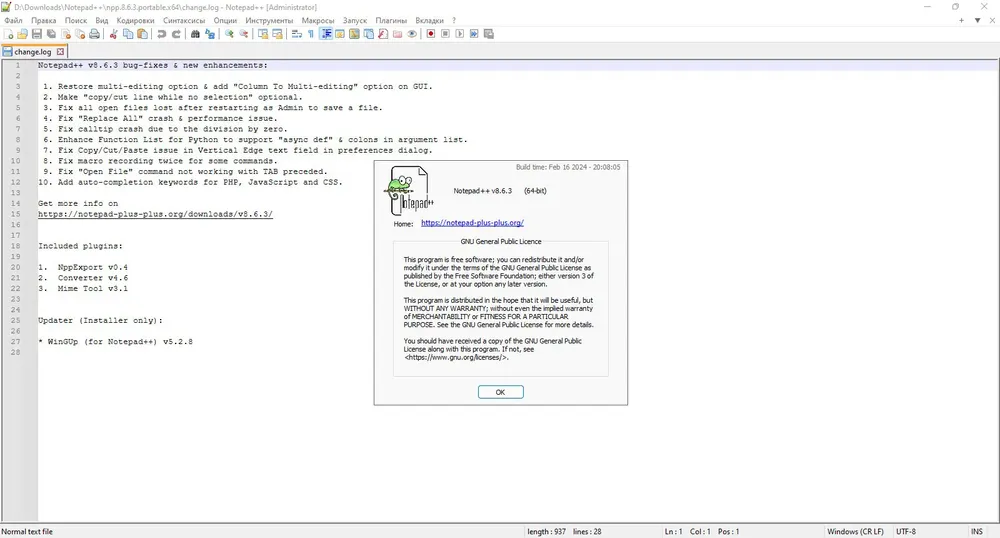
Task: Click the Paste clipboard toolbar icon
Action: click(142, 34)
